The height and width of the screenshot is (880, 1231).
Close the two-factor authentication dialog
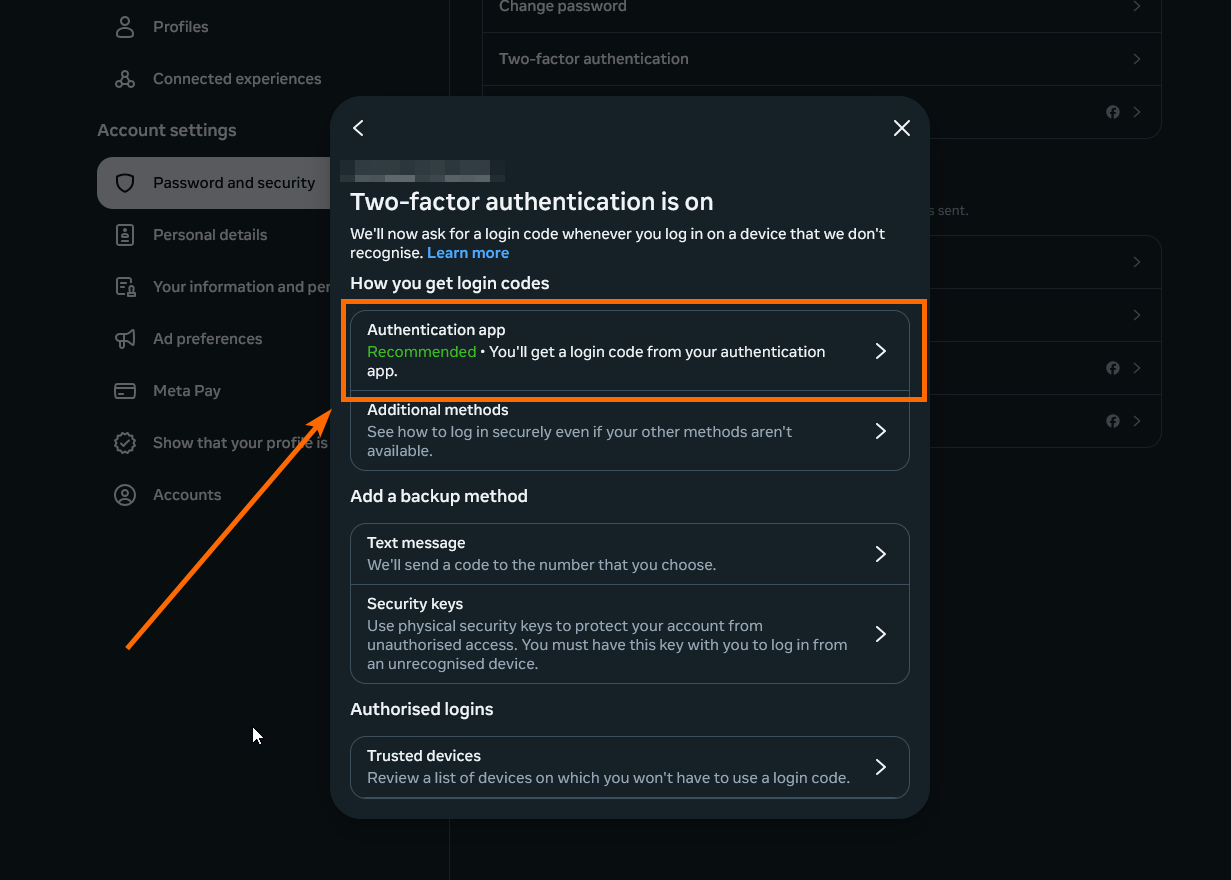tap(901, 128)
